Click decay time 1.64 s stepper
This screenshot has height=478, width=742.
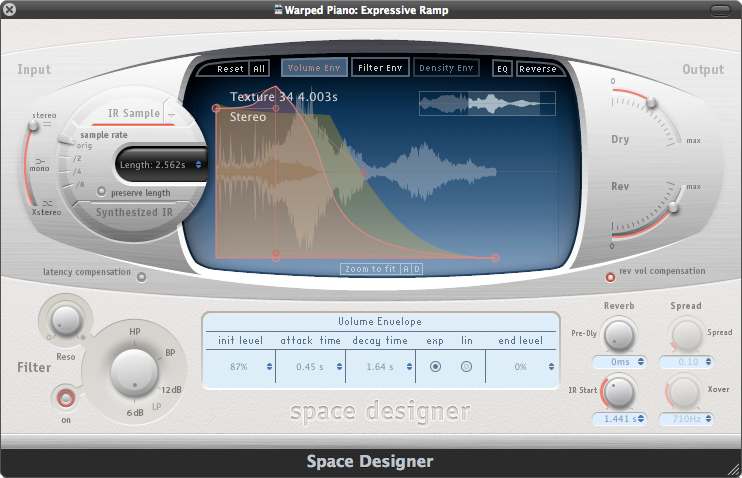coord(409,366)
